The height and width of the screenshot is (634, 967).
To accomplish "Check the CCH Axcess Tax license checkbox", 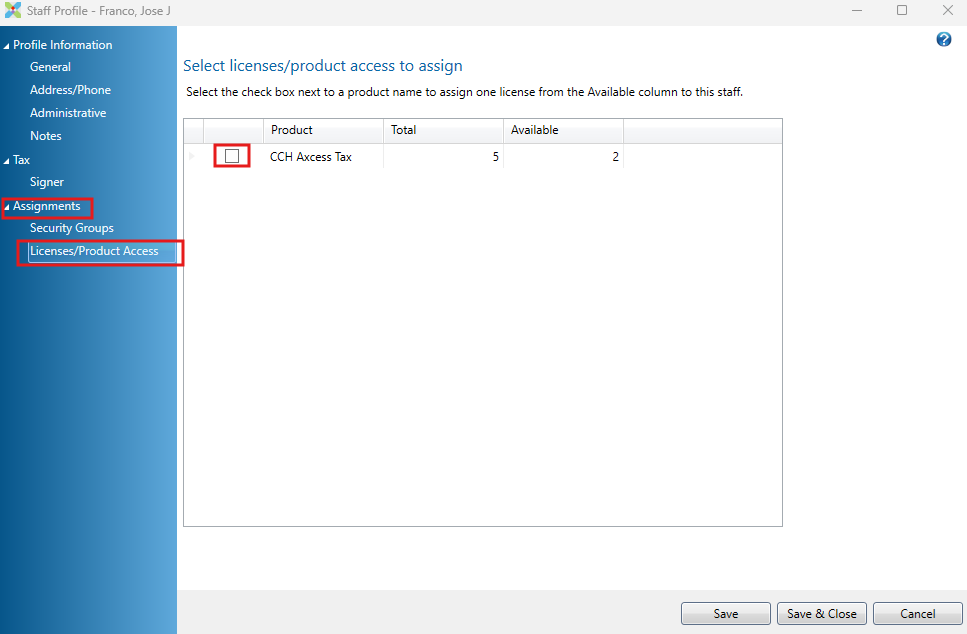I will (x=232, y=156).
